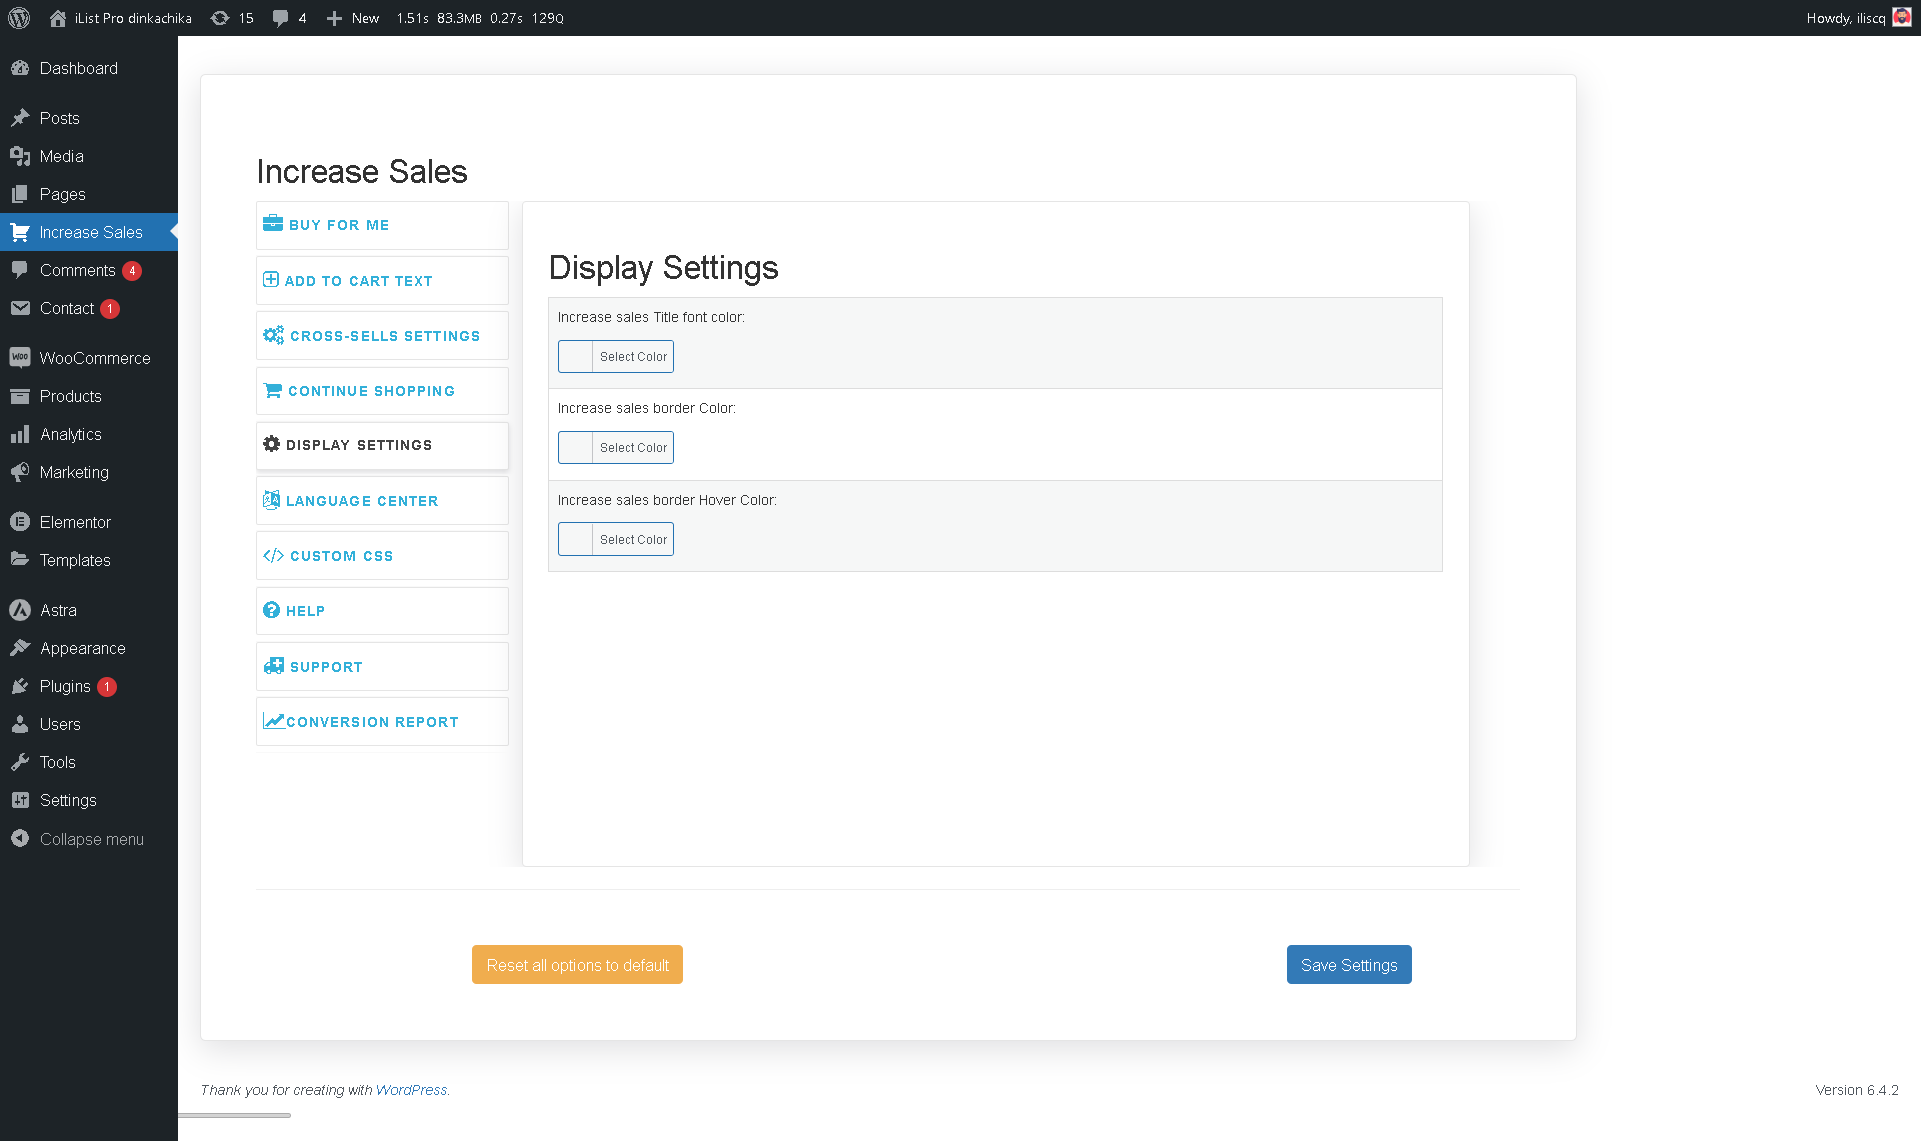Click the briefcase icon beside Buy For Me
The height and width of the screenshot is (1141, 1921).
pyautogui.click(x=272, y=224)
